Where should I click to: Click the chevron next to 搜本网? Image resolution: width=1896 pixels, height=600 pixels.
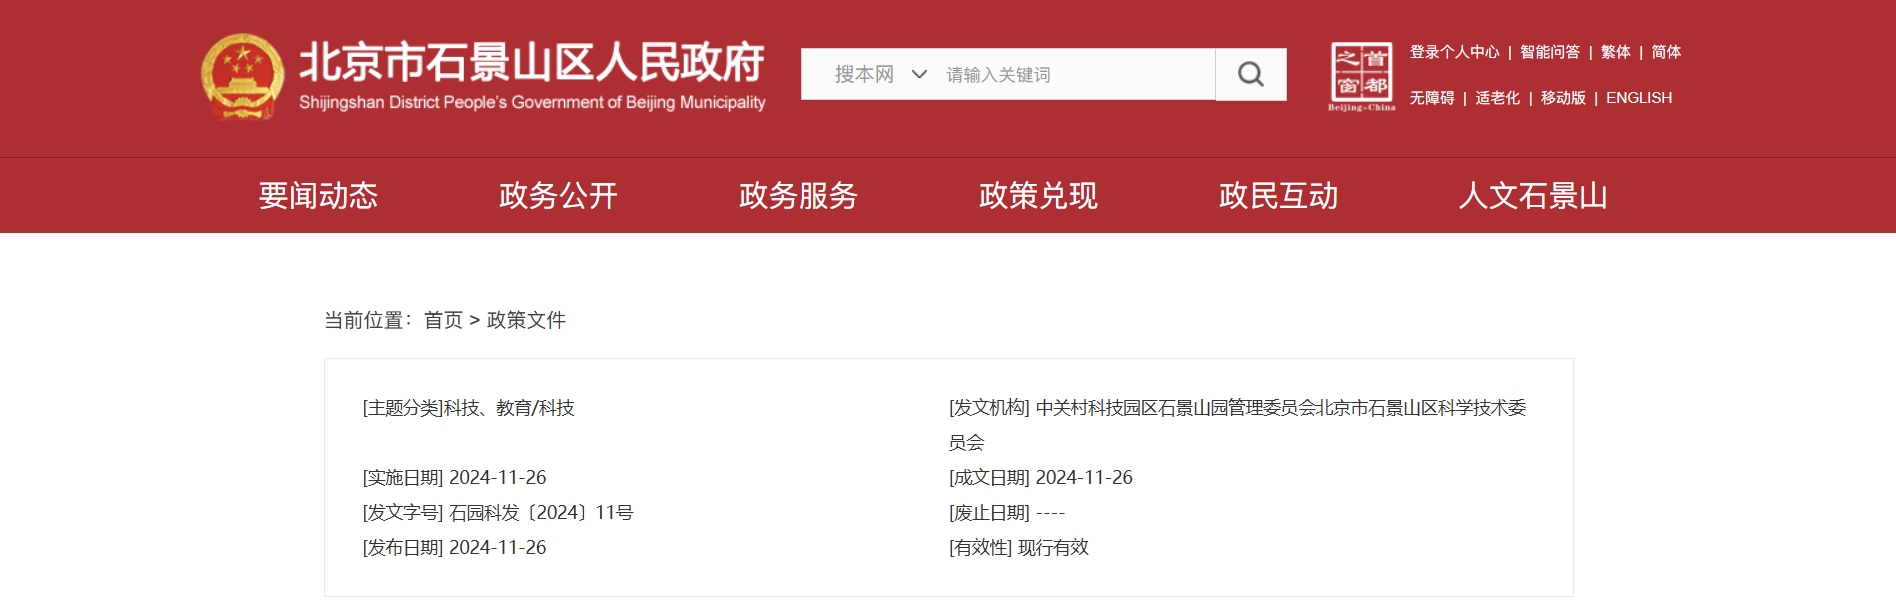click(919, 75)
